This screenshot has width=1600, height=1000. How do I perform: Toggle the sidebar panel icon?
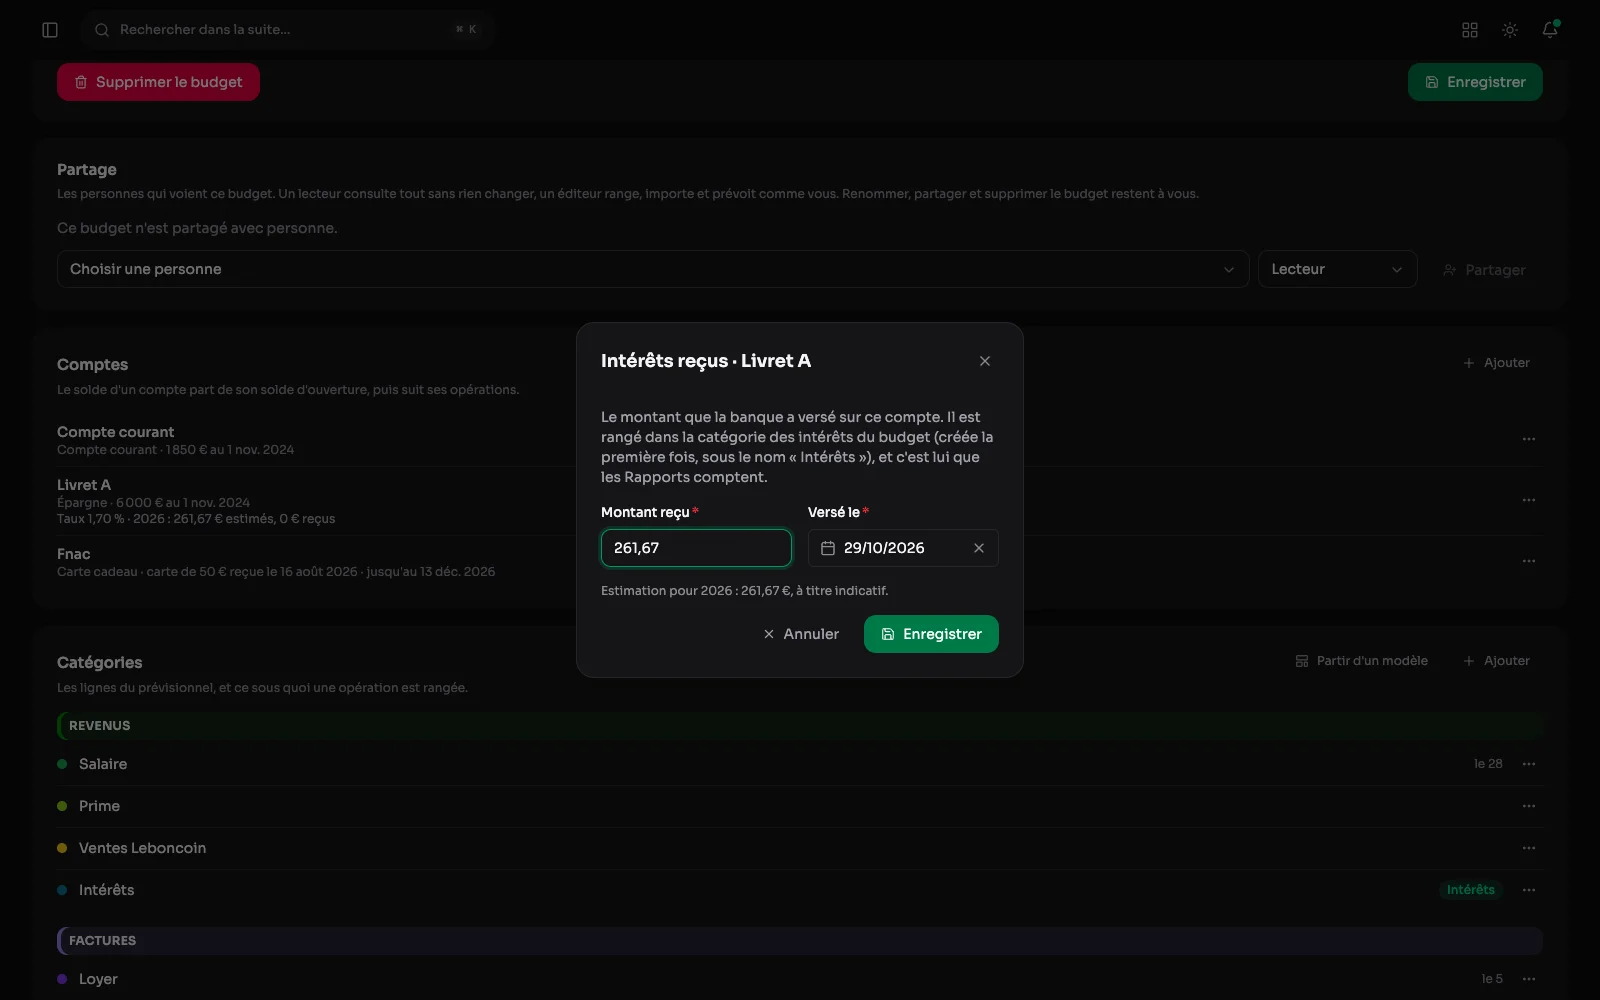(x=50, y=30)
